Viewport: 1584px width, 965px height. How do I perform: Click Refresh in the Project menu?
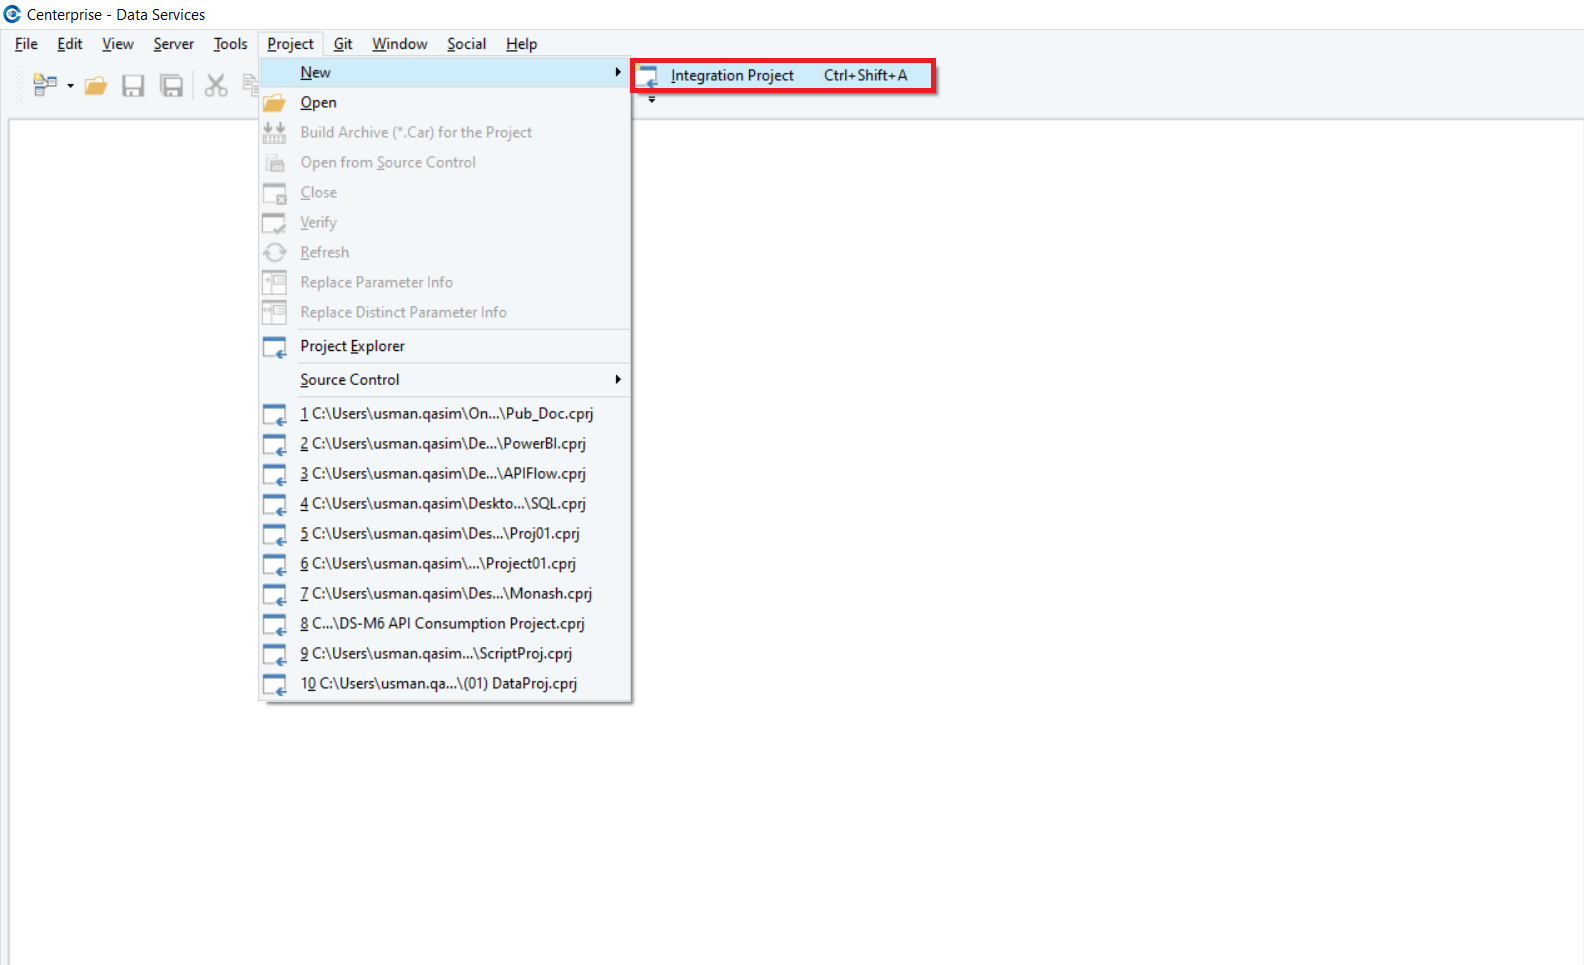pos(445,252)
